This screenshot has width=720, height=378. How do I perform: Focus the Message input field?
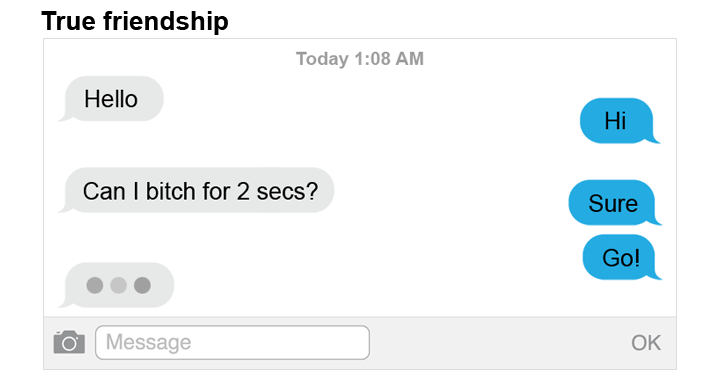click(x=232, y=343)
